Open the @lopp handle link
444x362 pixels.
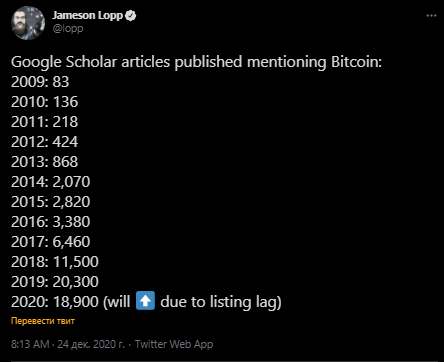click(x=68, y=28)
